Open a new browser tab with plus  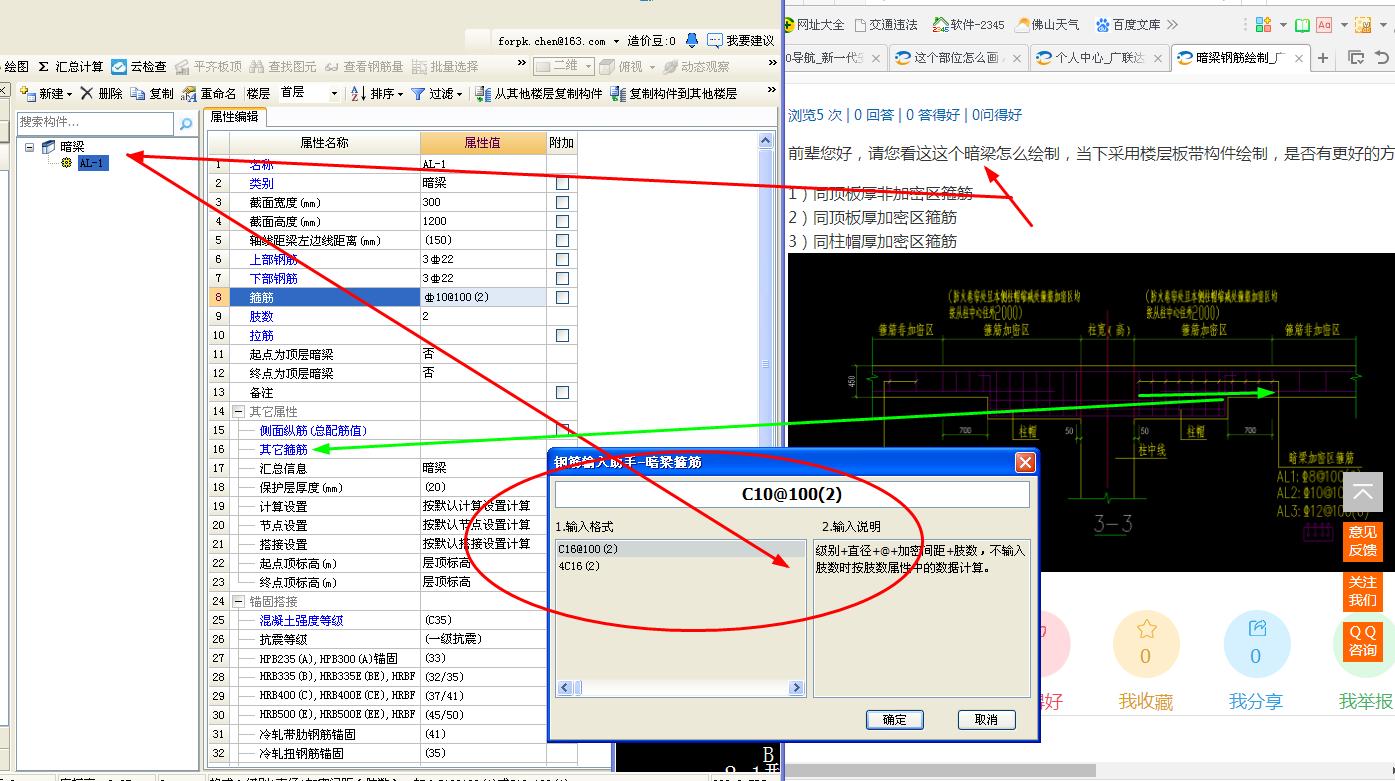click(1323, 58)
